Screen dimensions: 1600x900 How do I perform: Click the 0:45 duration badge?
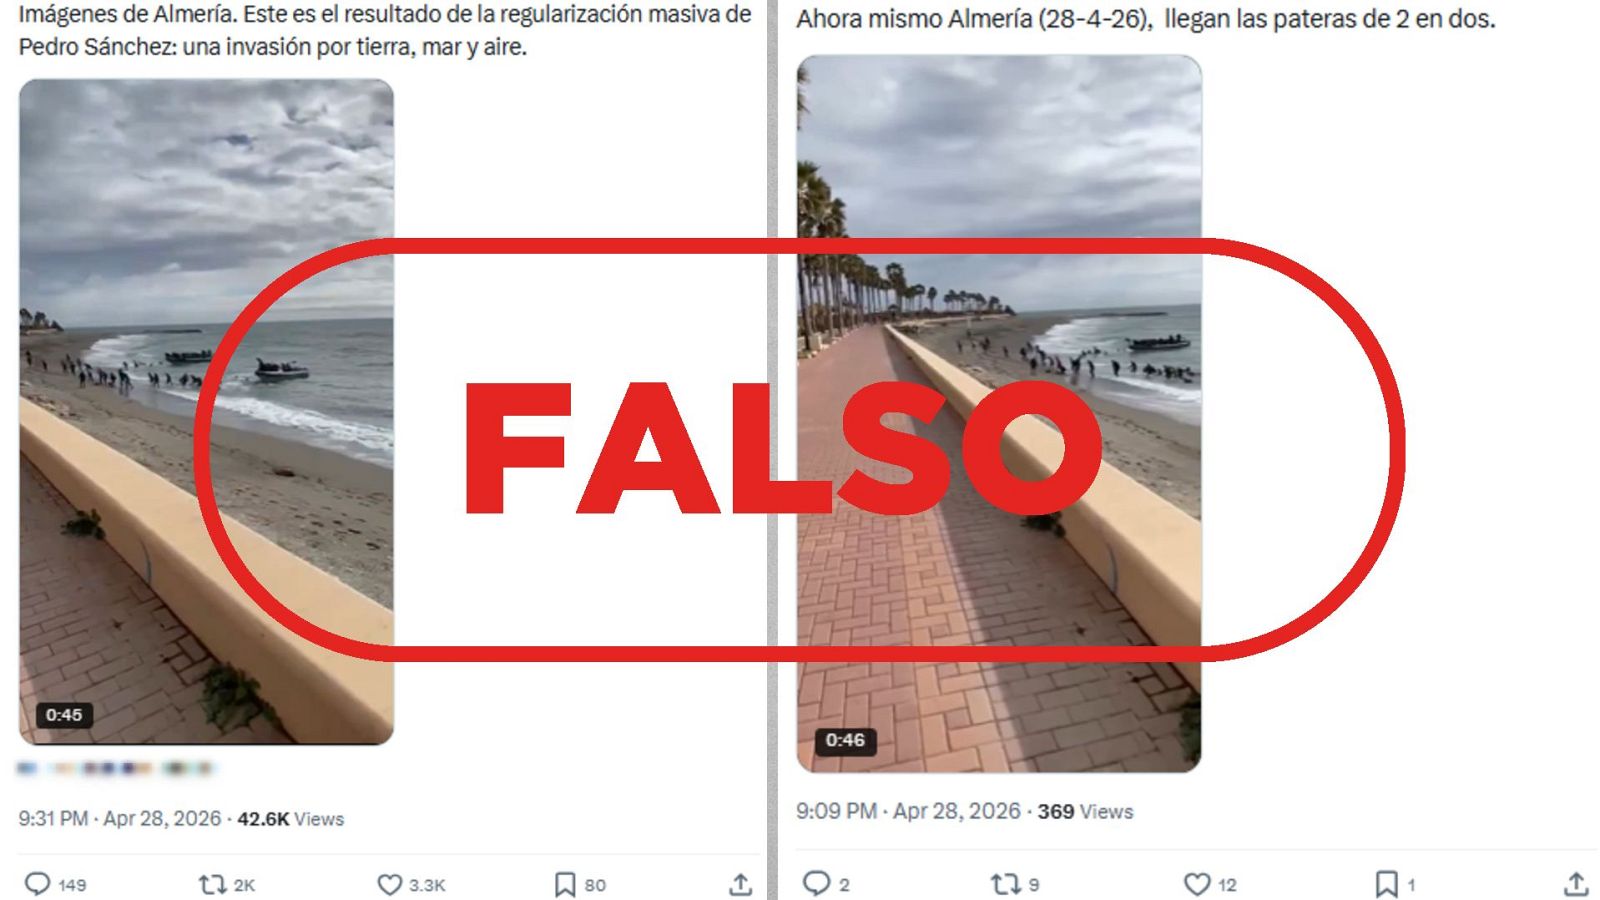point(64,715)
